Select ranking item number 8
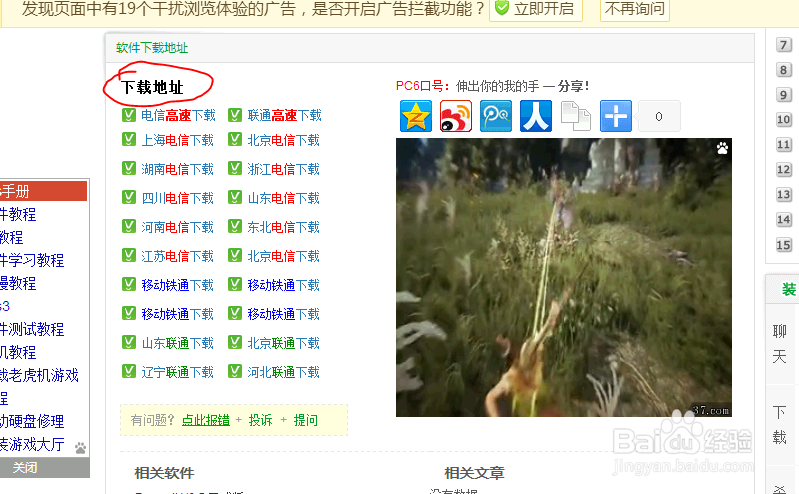Screen dimensions: 799x494 784,70
